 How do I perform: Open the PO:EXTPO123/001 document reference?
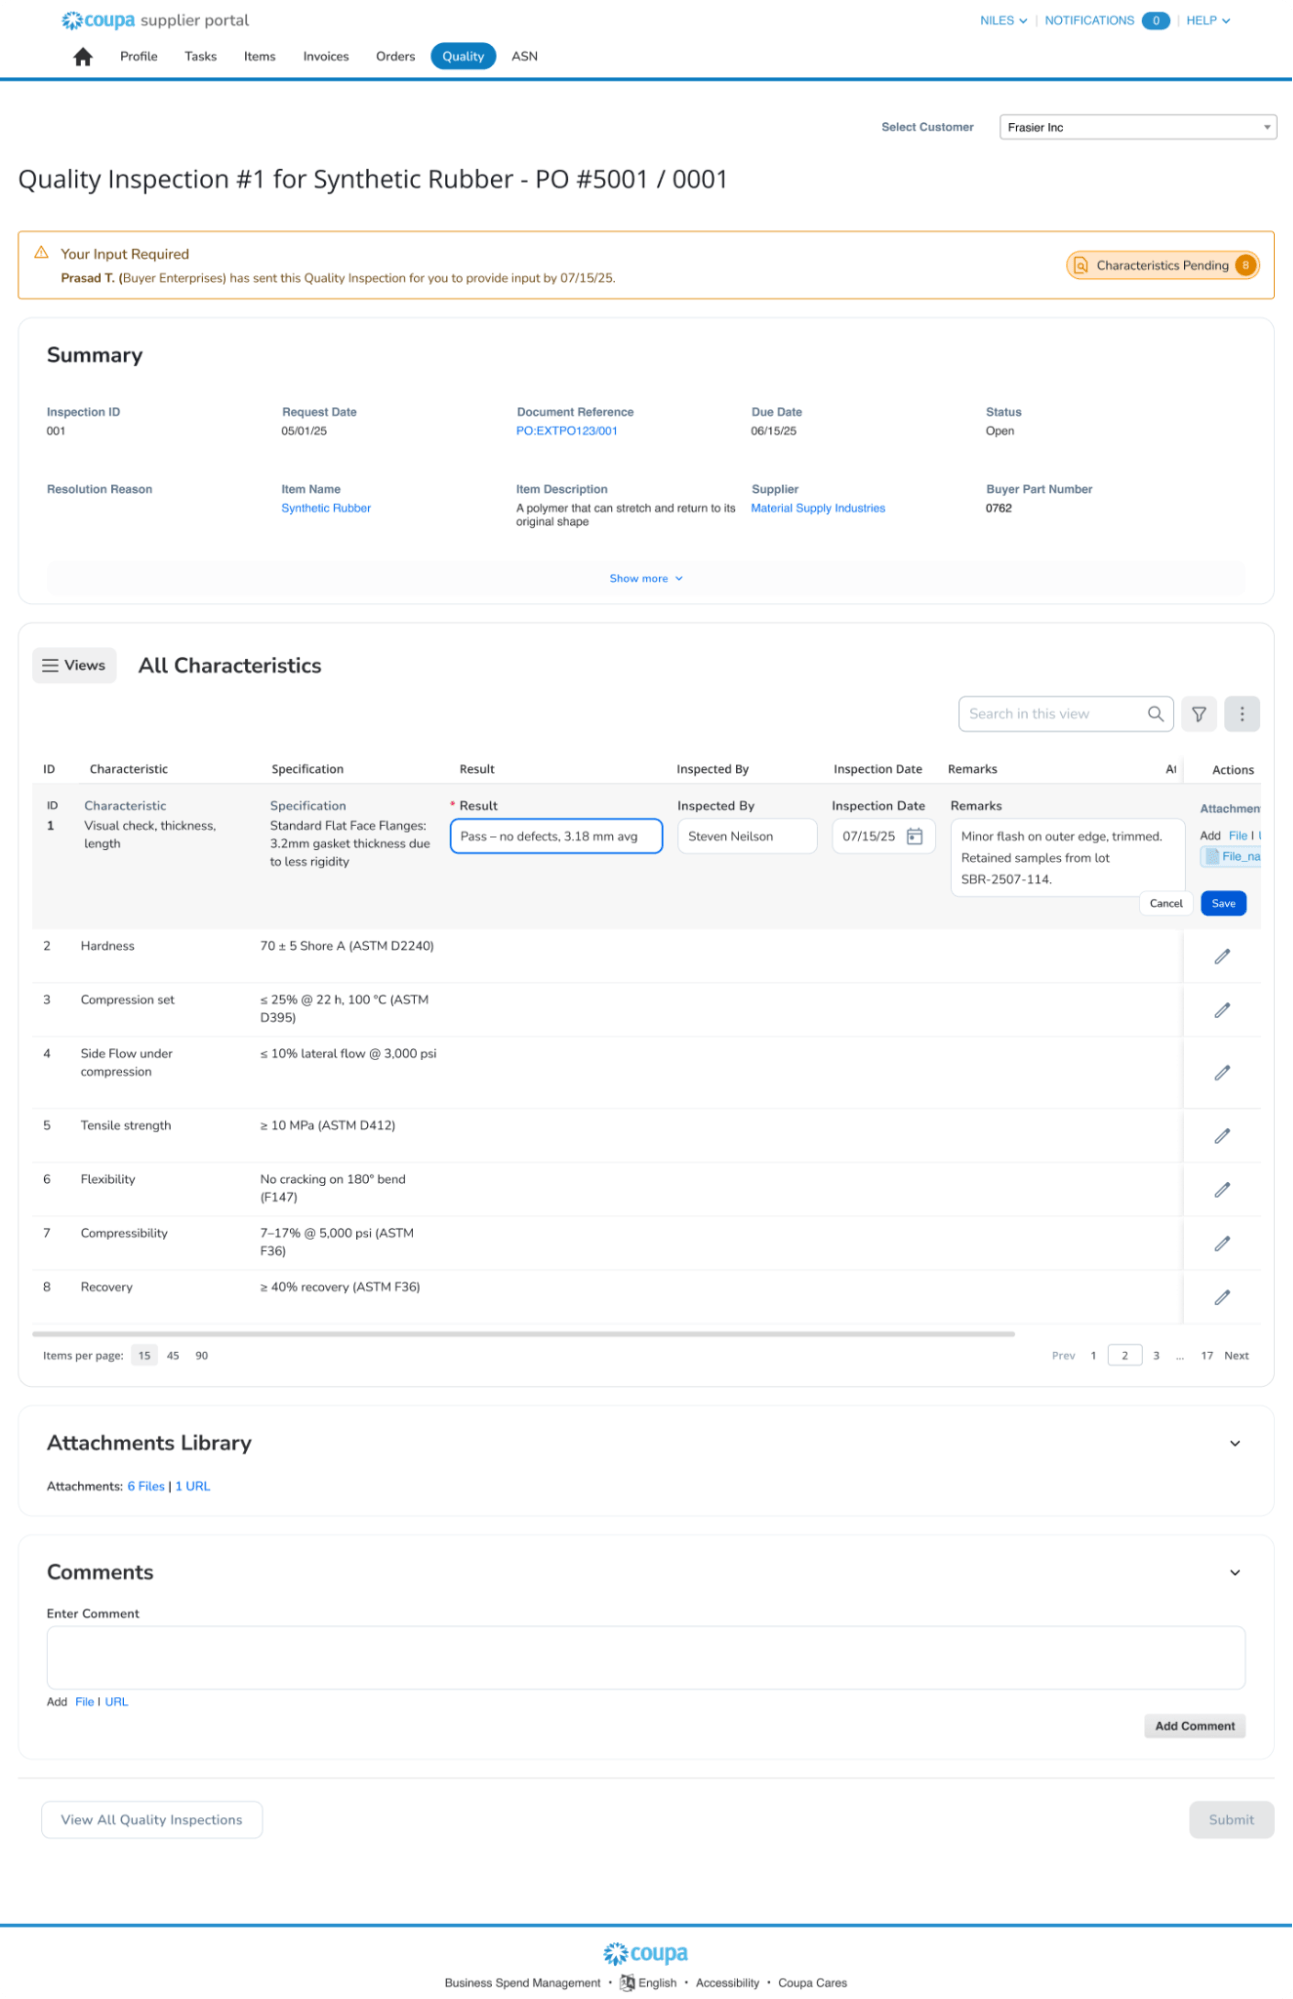[x=567, y=431]
